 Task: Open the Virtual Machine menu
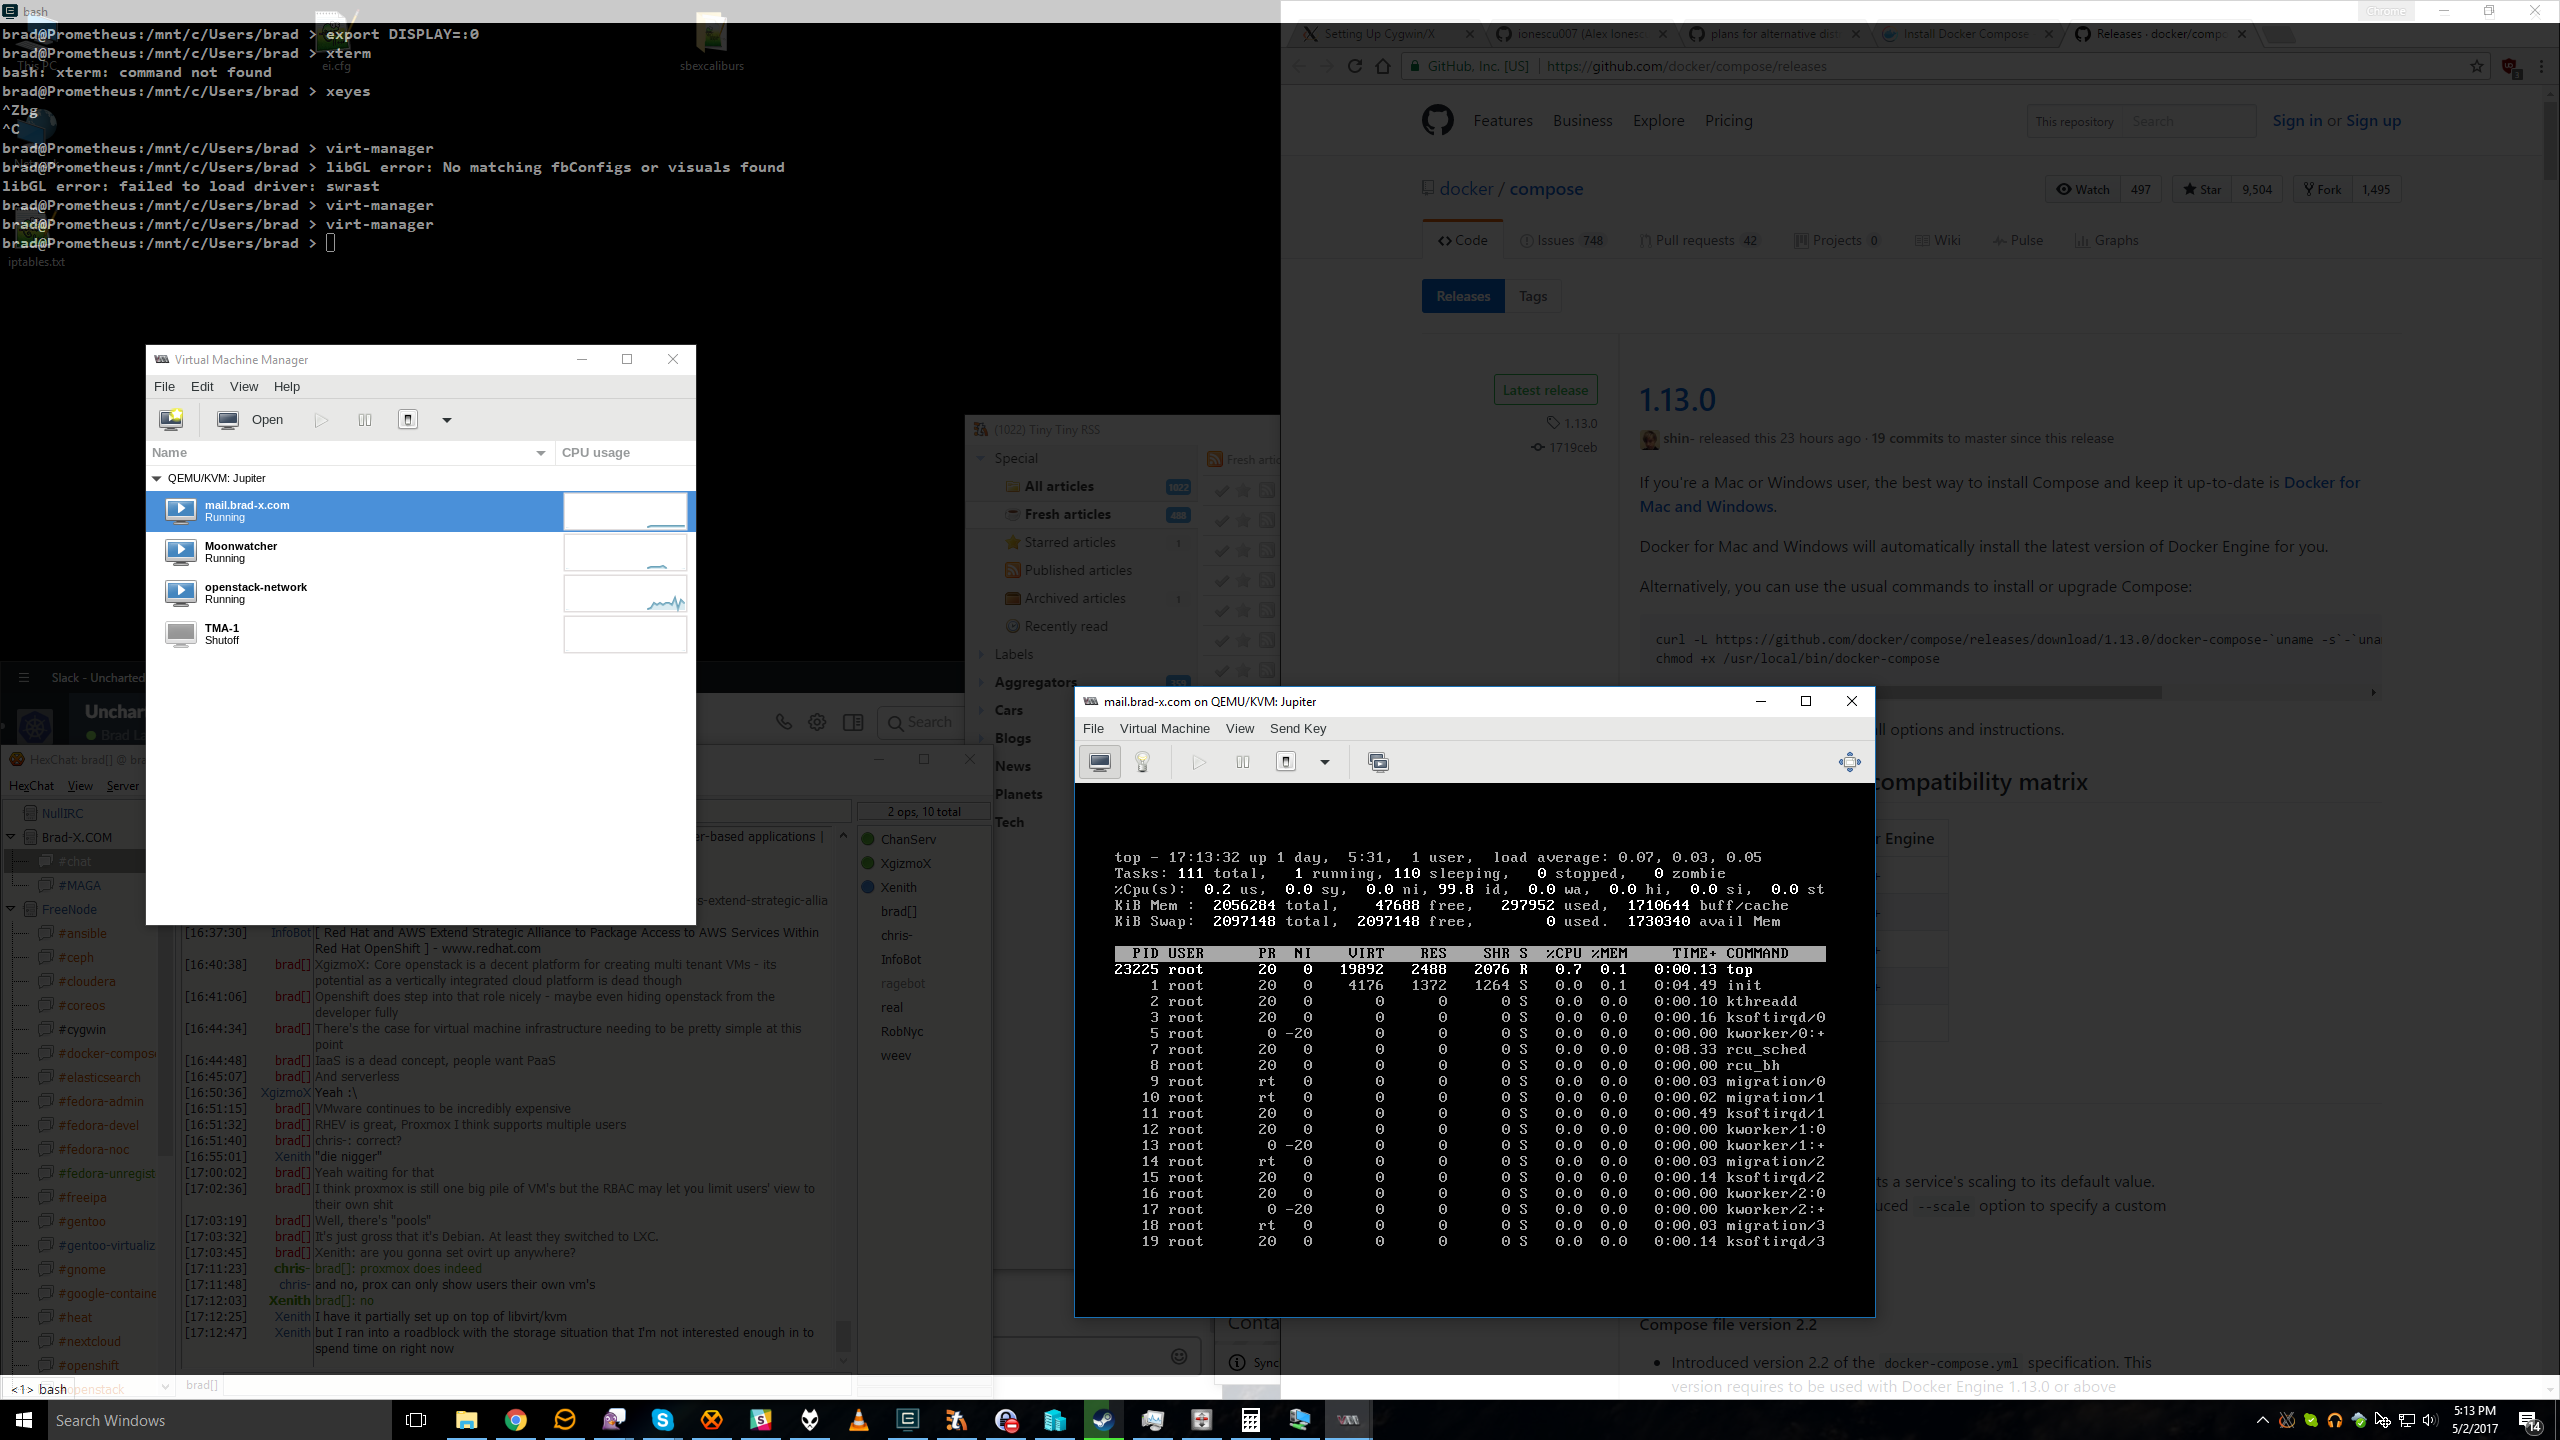tap(1164, 729)
